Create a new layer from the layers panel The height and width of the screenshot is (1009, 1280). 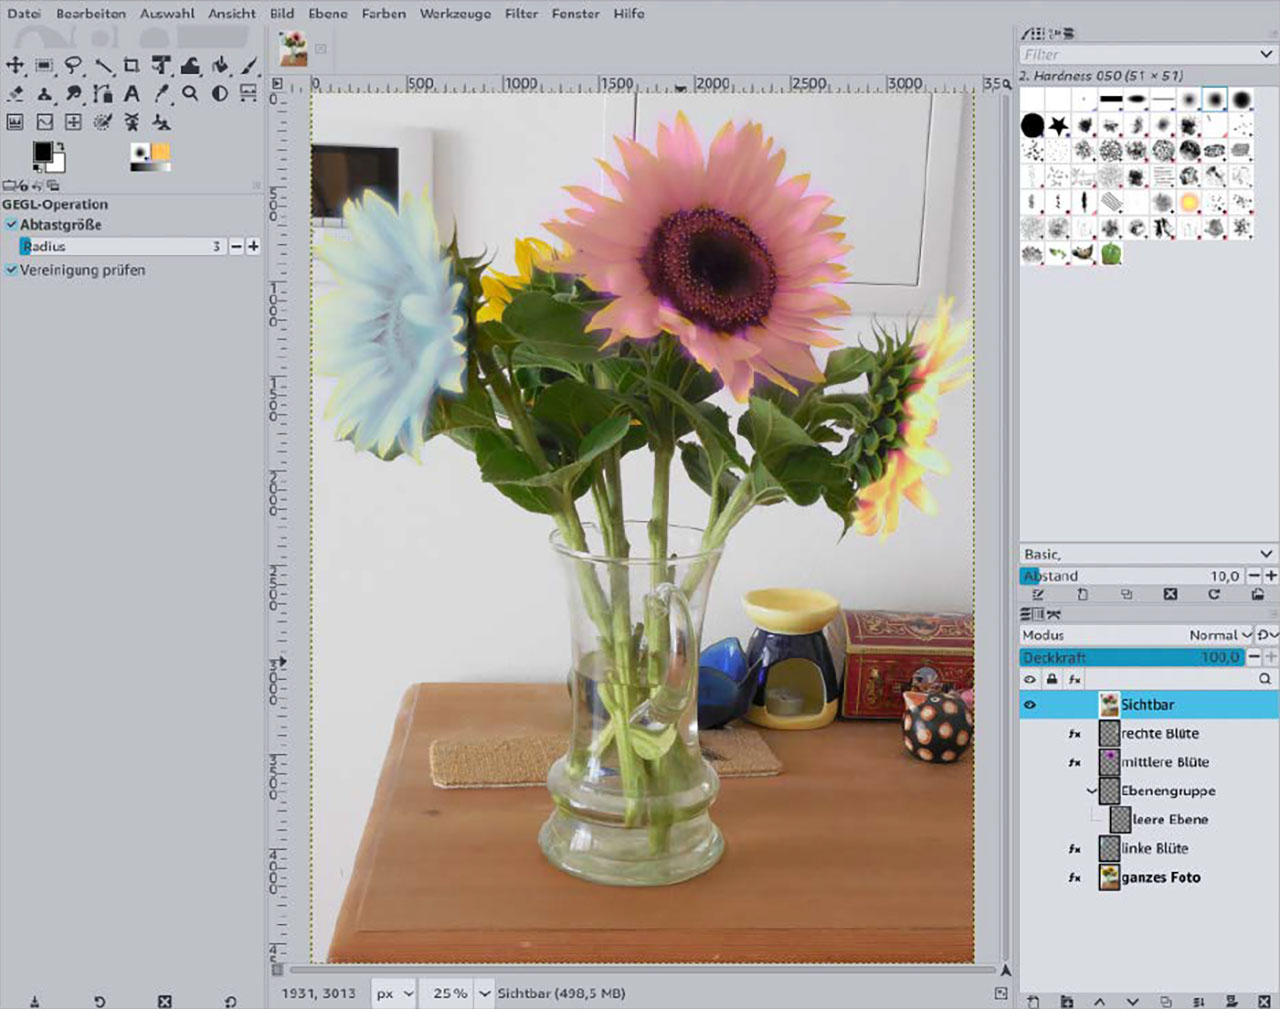pyautogui.click(x=1034, y=1000)
